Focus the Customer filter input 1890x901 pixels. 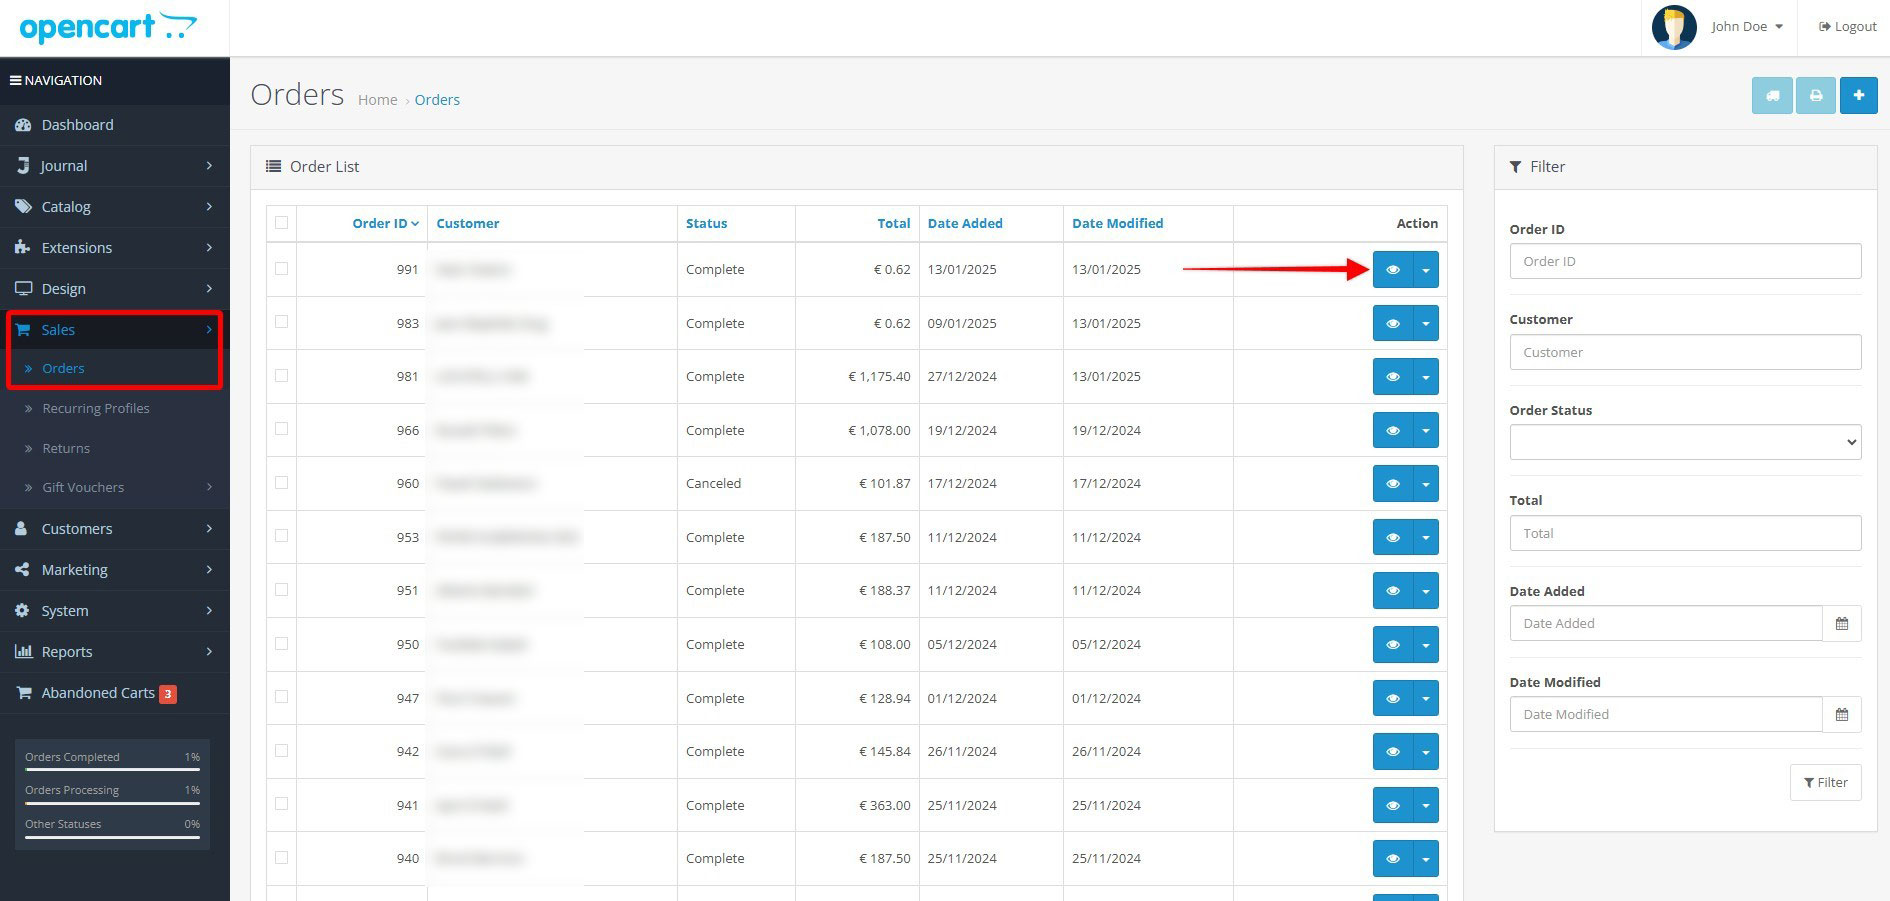point(1685,352)
